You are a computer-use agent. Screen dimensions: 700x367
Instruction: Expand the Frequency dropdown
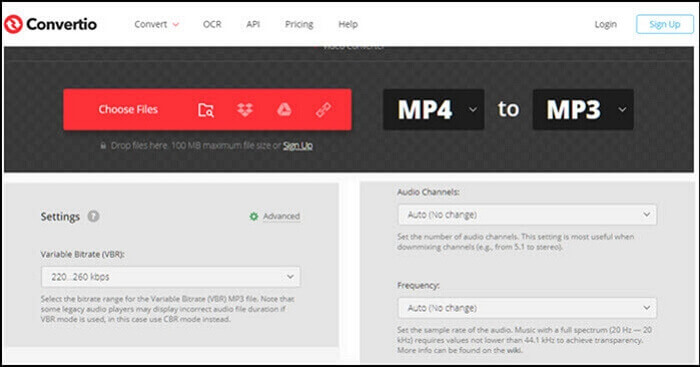tap(527, 308)
